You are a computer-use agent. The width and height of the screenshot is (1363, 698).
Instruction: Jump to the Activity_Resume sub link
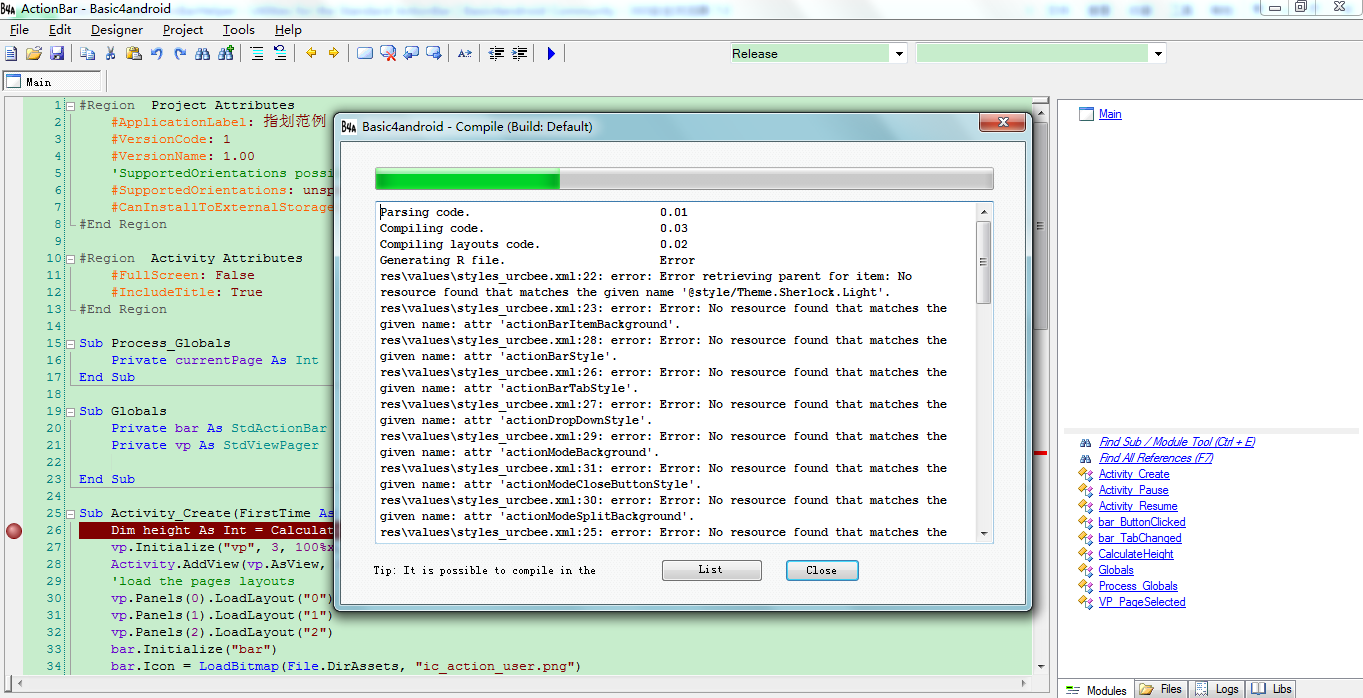pos(1138,506)
